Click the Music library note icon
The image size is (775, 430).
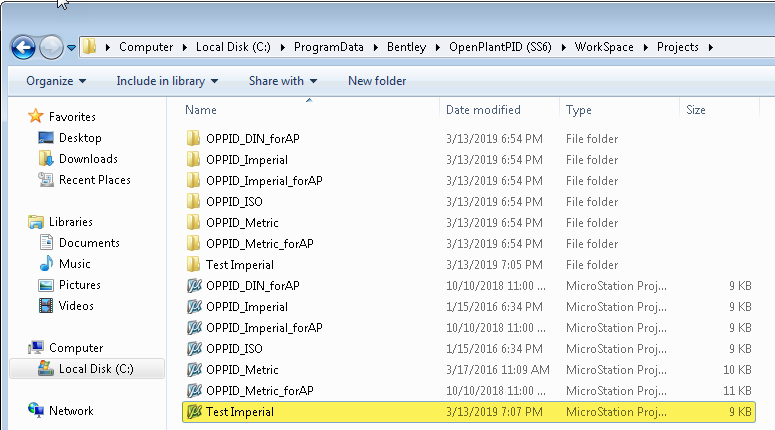46,263
